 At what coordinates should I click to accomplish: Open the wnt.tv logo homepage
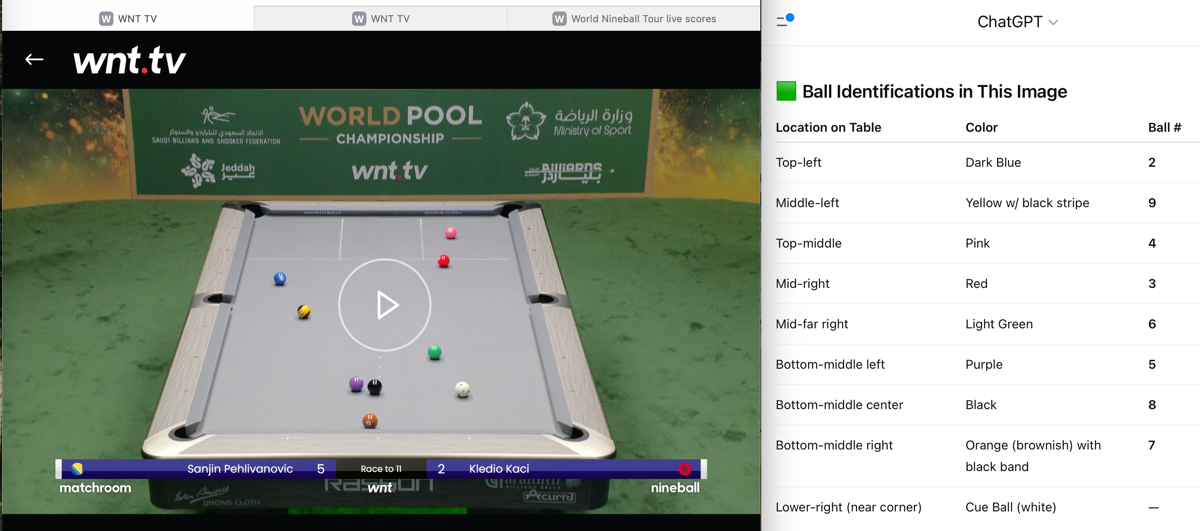click(130, 61)
